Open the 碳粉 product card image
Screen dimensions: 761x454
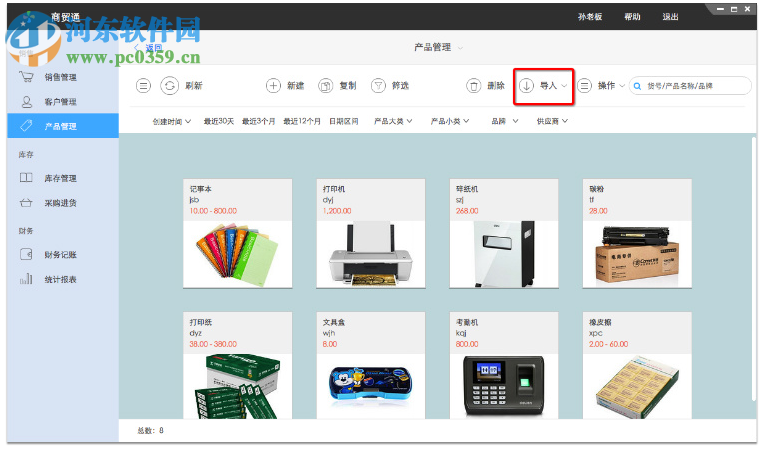pos(637,254)
